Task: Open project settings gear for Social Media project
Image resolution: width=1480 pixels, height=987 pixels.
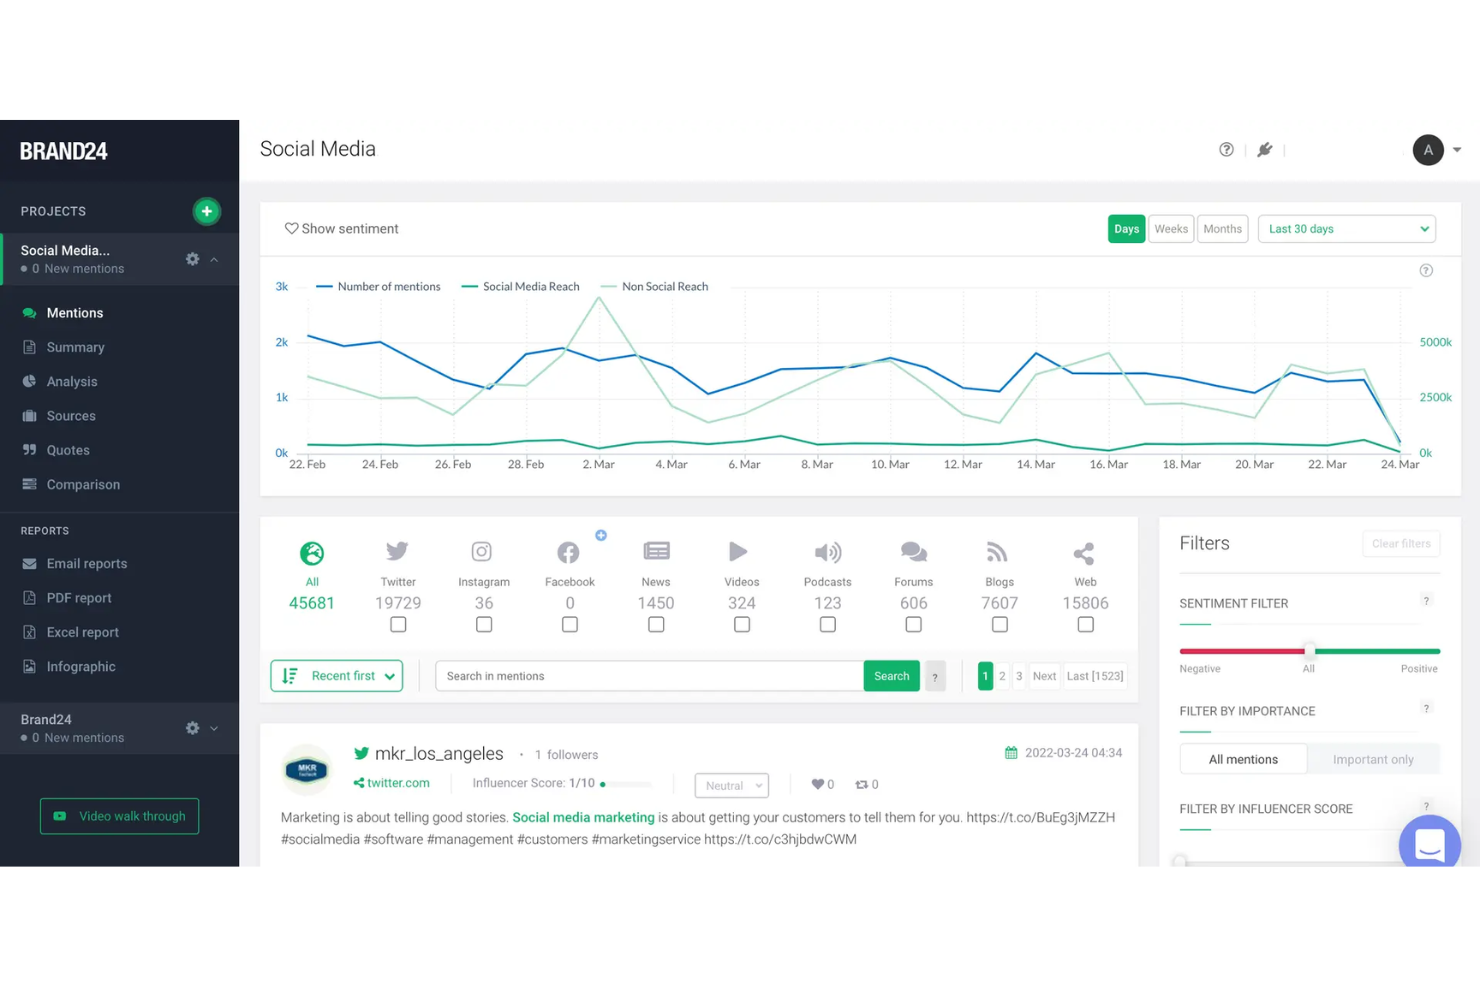Action: coord(192,258)
